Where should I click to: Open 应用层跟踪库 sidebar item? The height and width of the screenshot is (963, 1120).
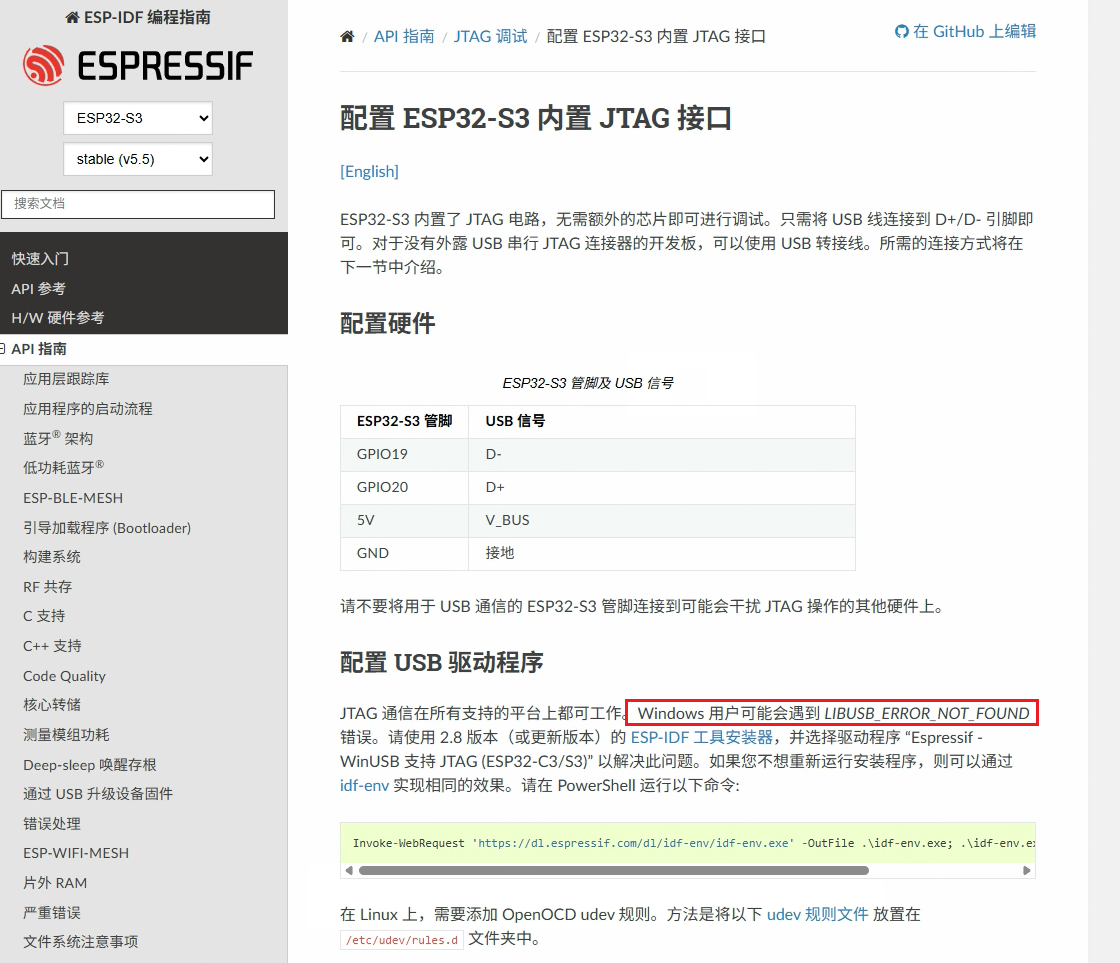pos(66,379)
